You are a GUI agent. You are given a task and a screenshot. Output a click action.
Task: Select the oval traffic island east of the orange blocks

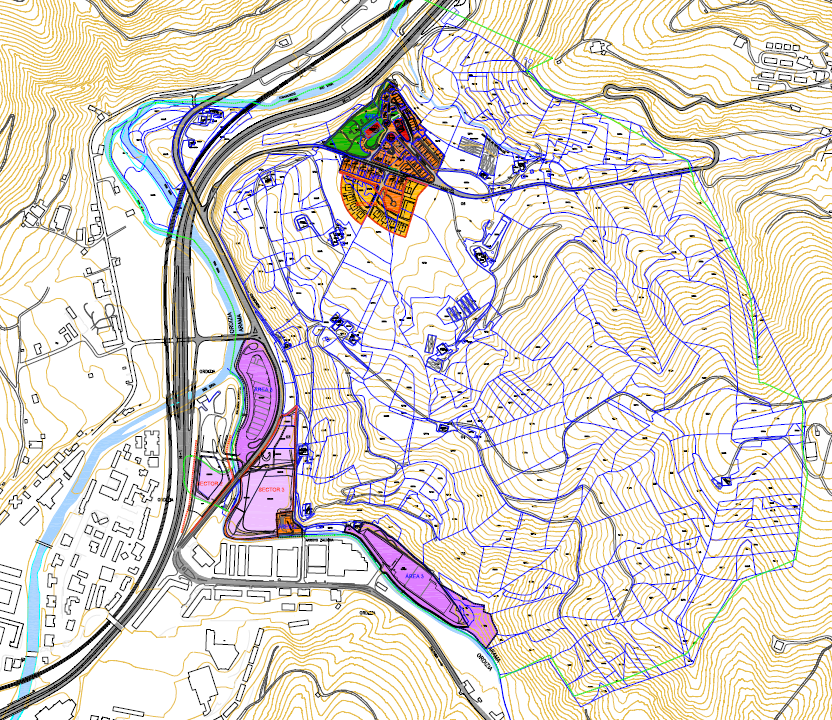[467, 182]
